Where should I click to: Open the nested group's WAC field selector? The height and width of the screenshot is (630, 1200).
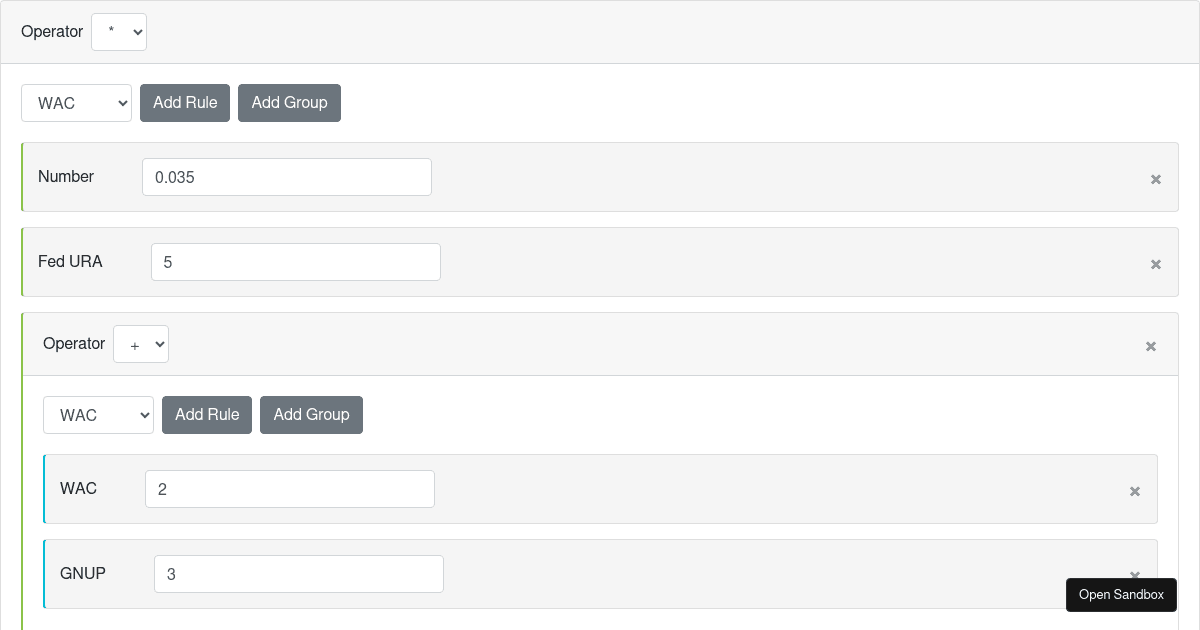tap(98, 414)
